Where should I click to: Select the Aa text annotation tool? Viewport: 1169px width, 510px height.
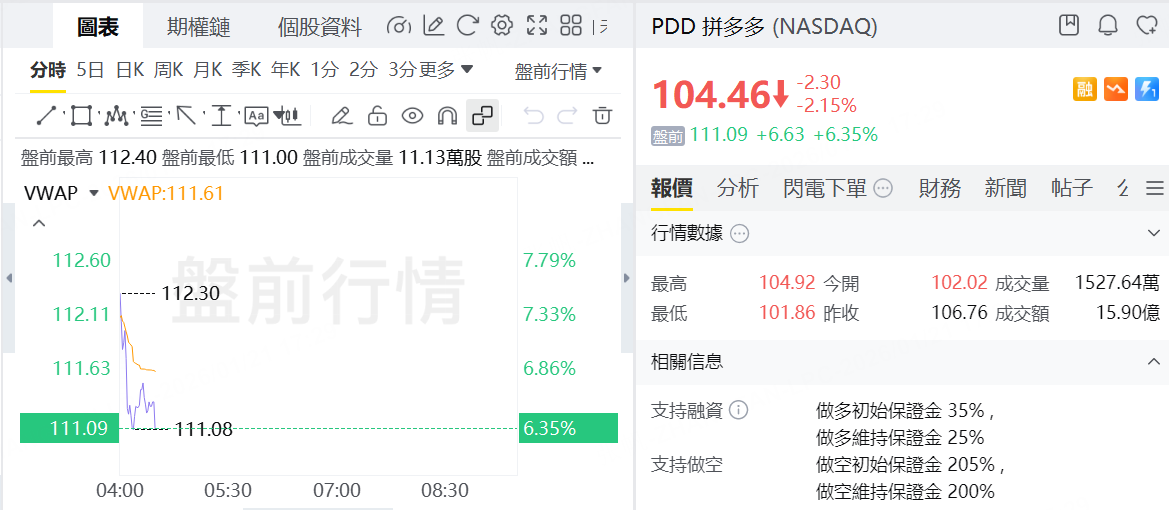[x=256, y=116]
